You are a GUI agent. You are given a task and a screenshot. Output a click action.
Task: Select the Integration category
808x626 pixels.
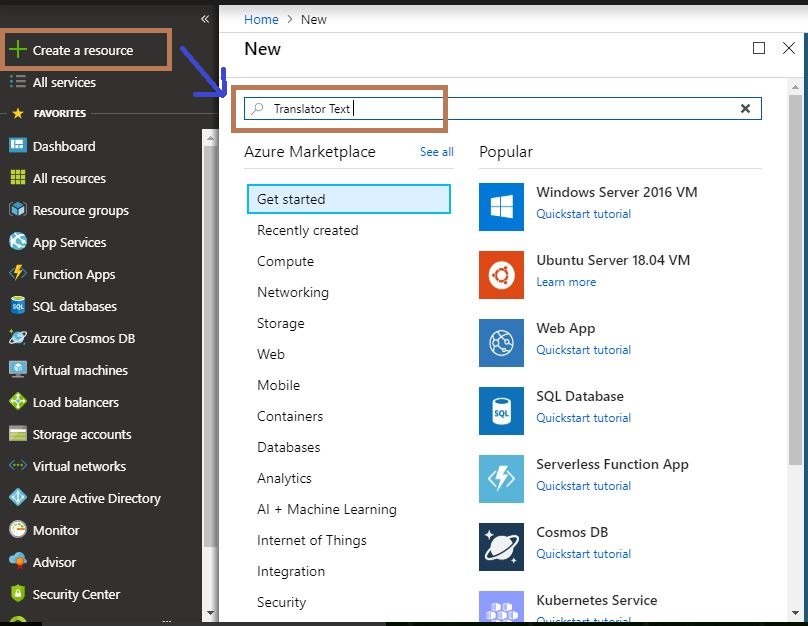291,571
